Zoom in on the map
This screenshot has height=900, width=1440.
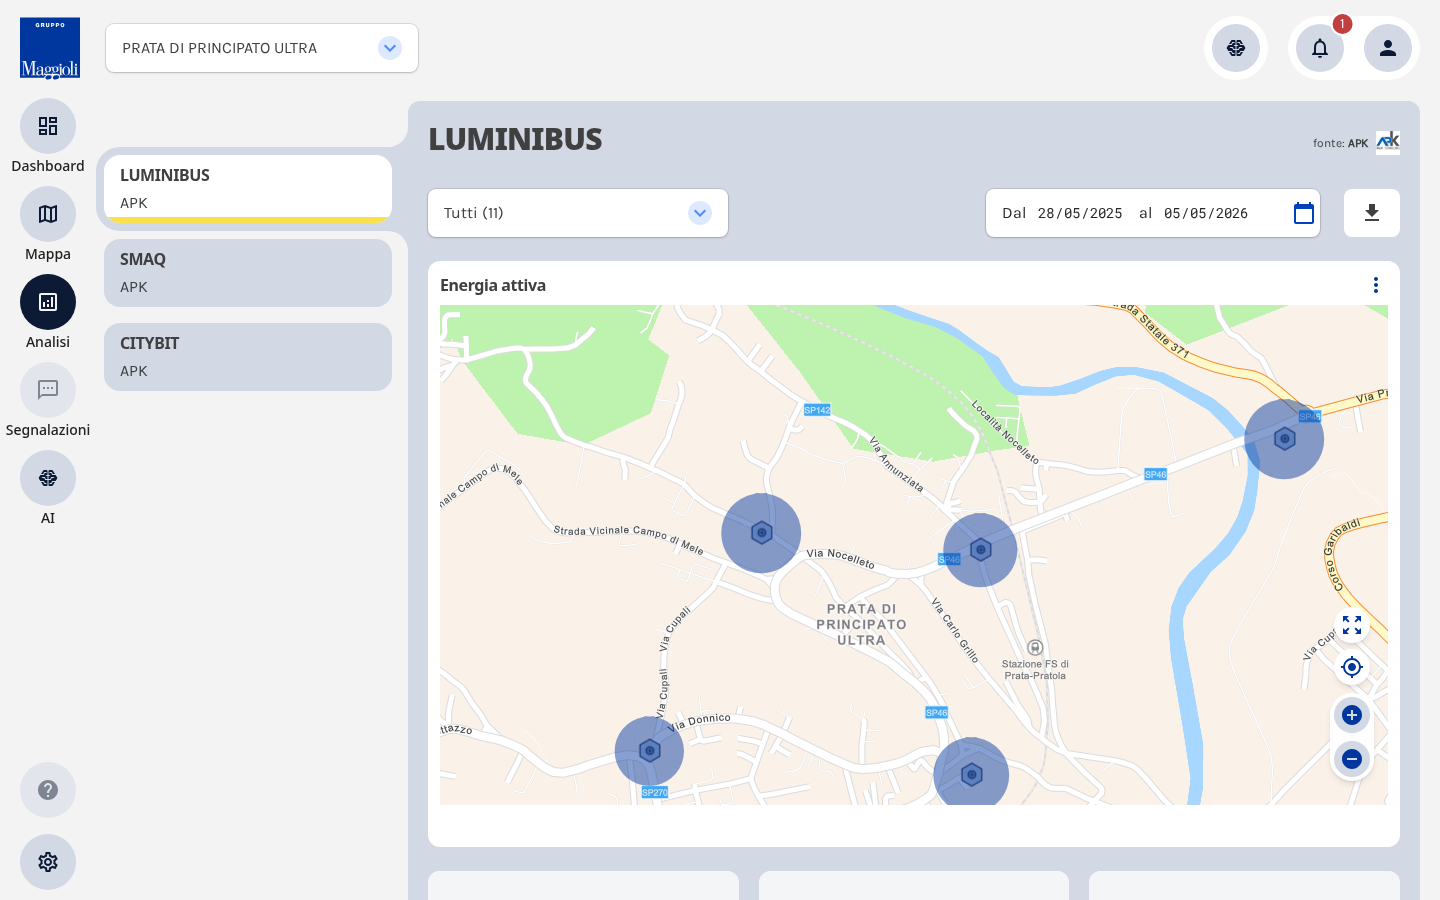[1352, 715]
